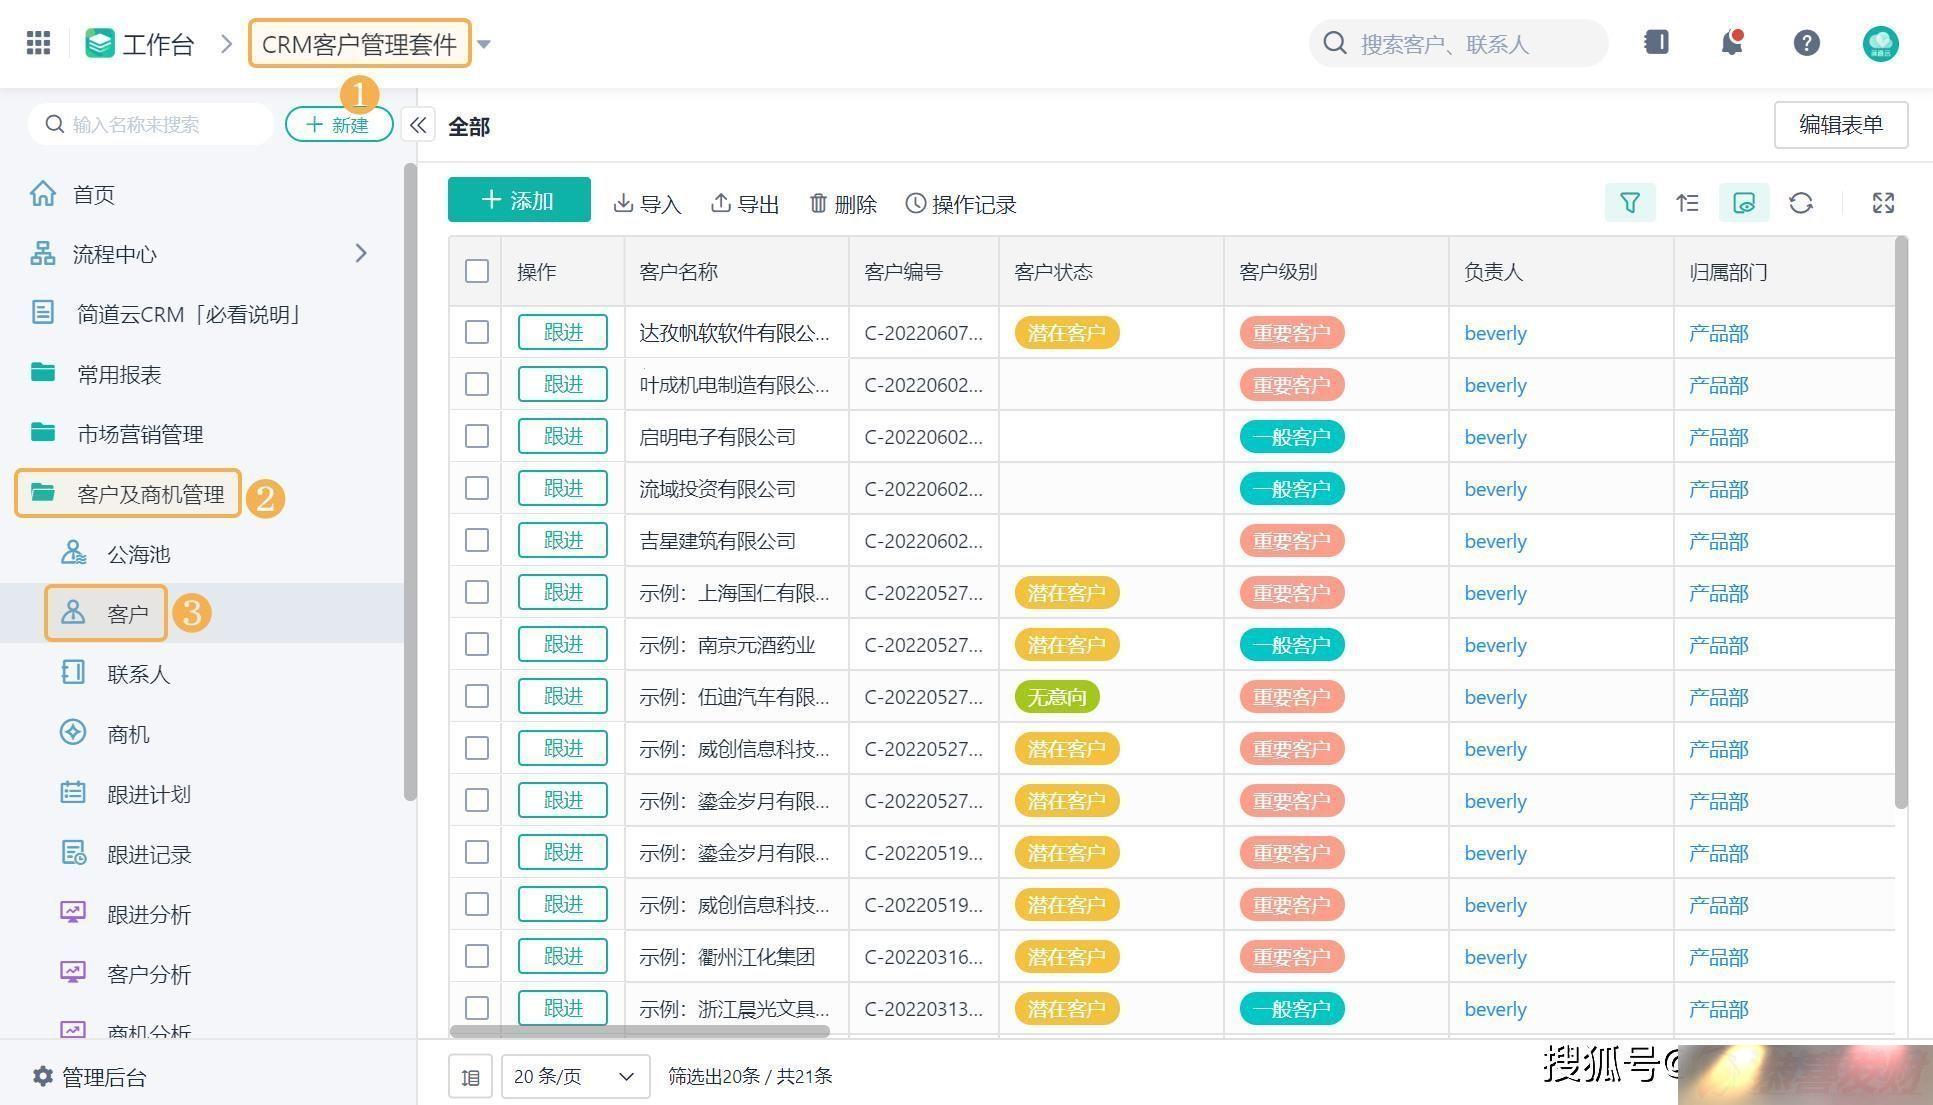Check the row for 达孜帆软软件有限公司
The width and height of the screenshot is (1933, 1105).
pyautogui.click(x=477, y=332)
